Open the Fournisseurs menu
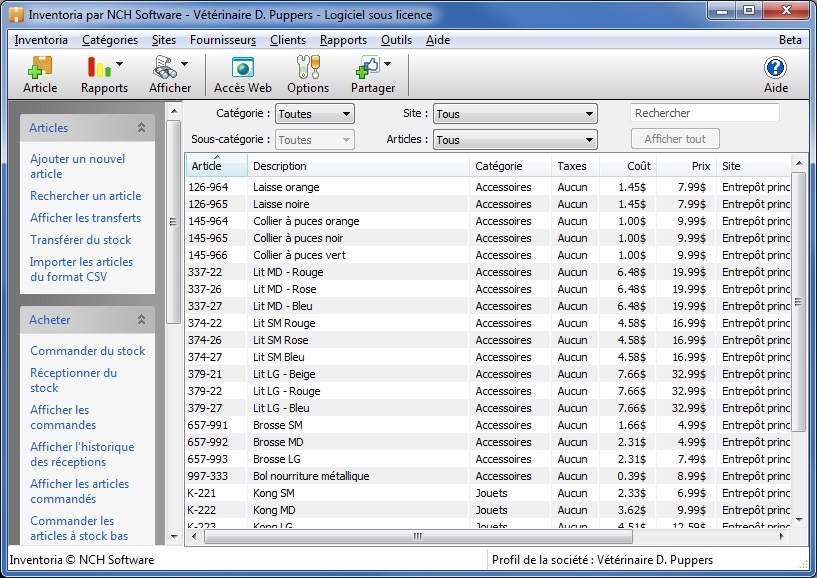The image size is (817, 578). (x=223, y=40)
